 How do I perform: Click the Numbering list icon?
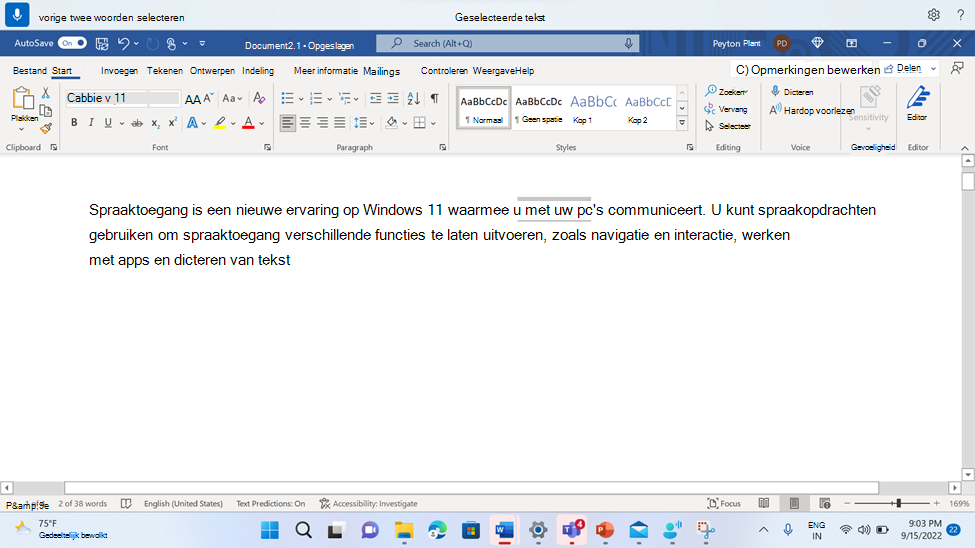[x=316, y=98]
